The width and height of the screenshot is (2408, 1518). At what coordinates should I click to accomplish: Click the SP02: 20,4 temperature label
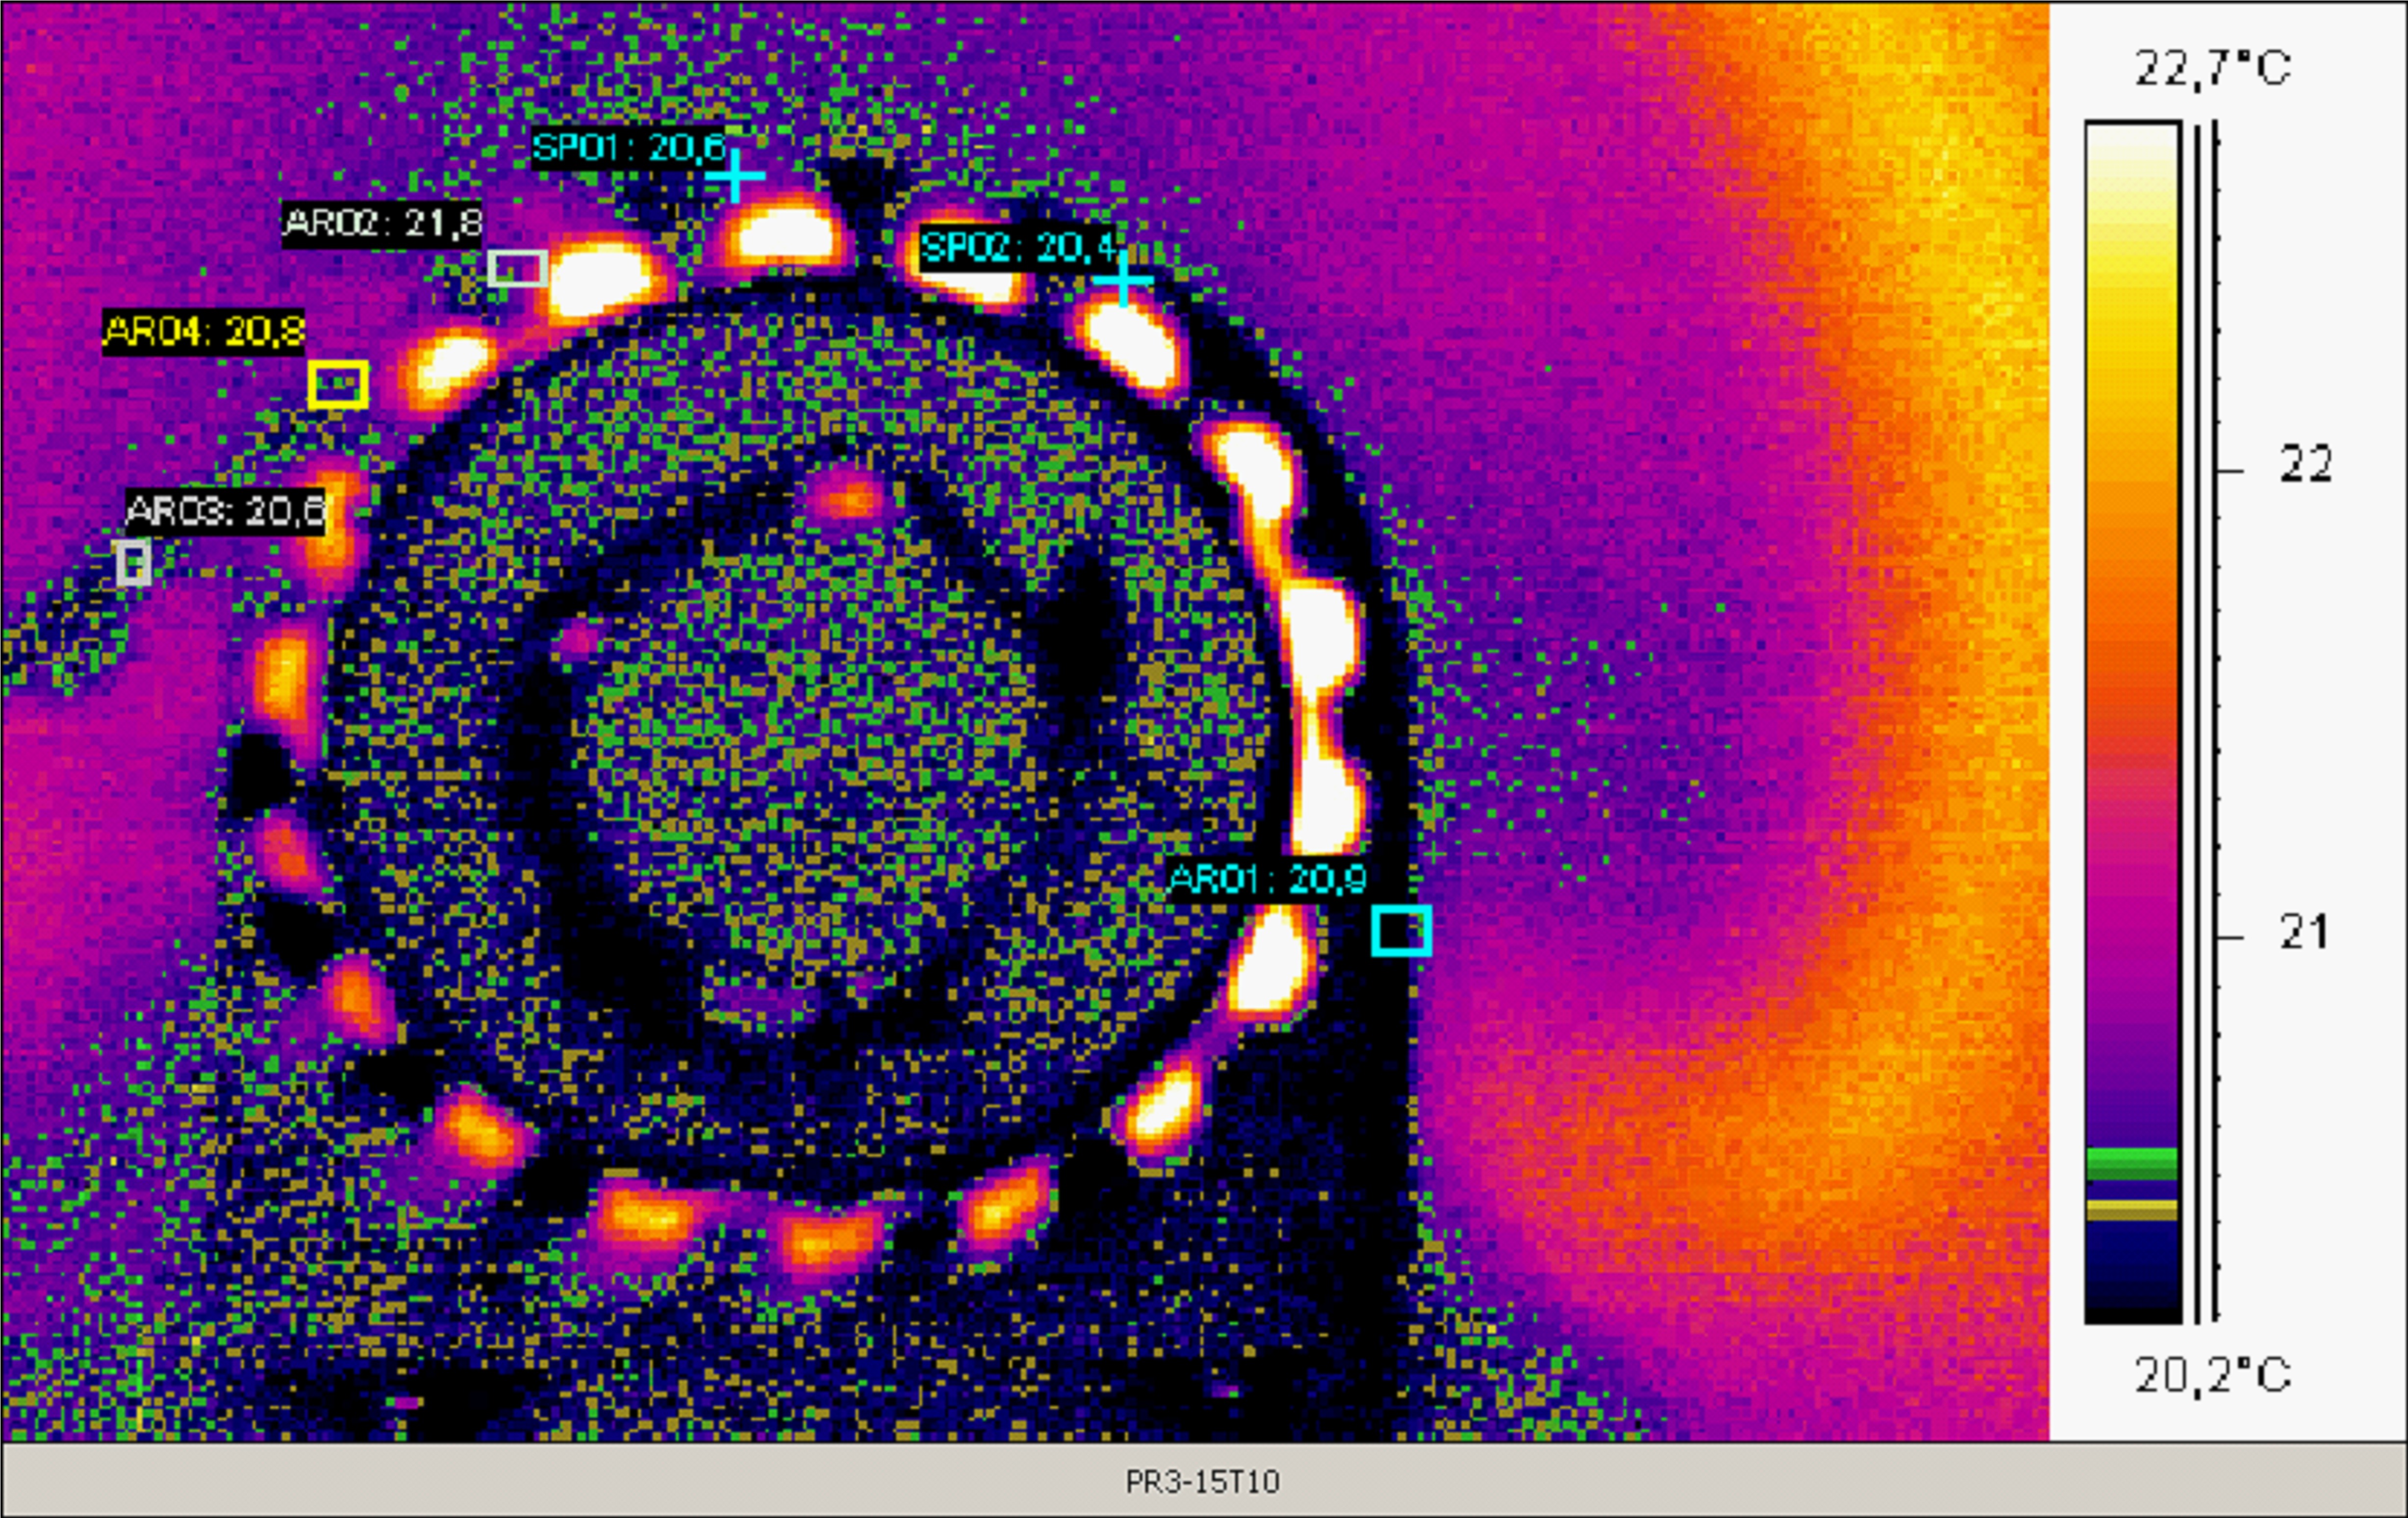1017,247
